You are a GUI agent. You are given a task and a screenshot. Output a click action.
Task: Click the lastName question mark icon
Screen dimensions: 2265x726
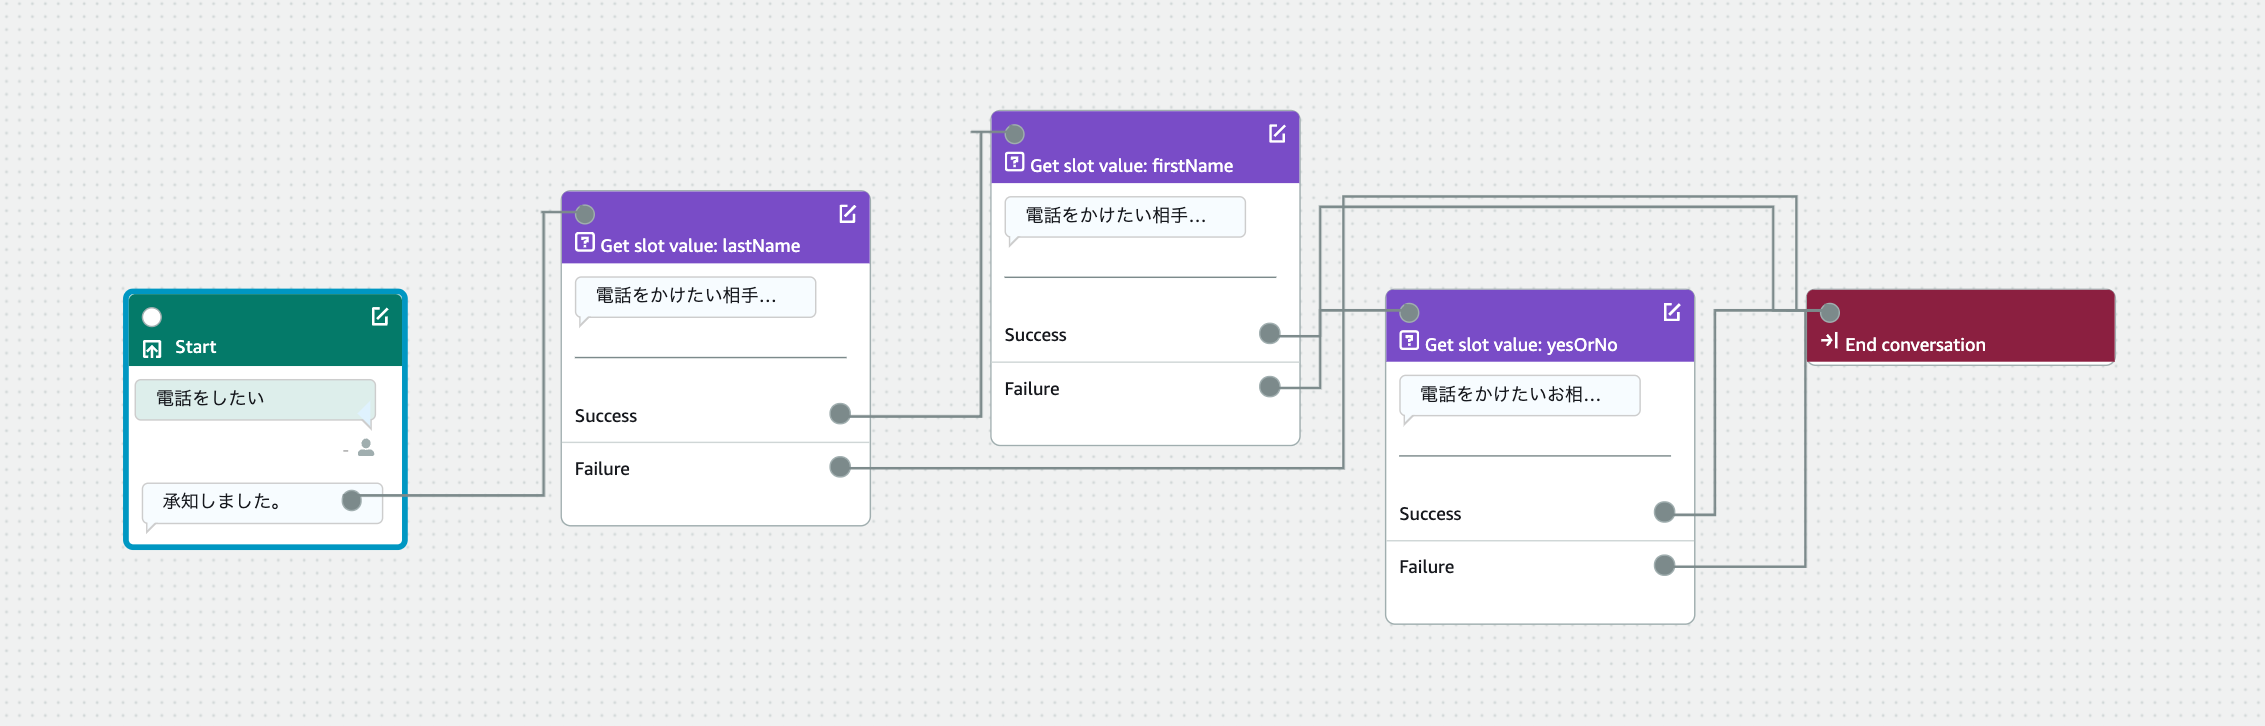pyautogui.click(x=585, y=243)
